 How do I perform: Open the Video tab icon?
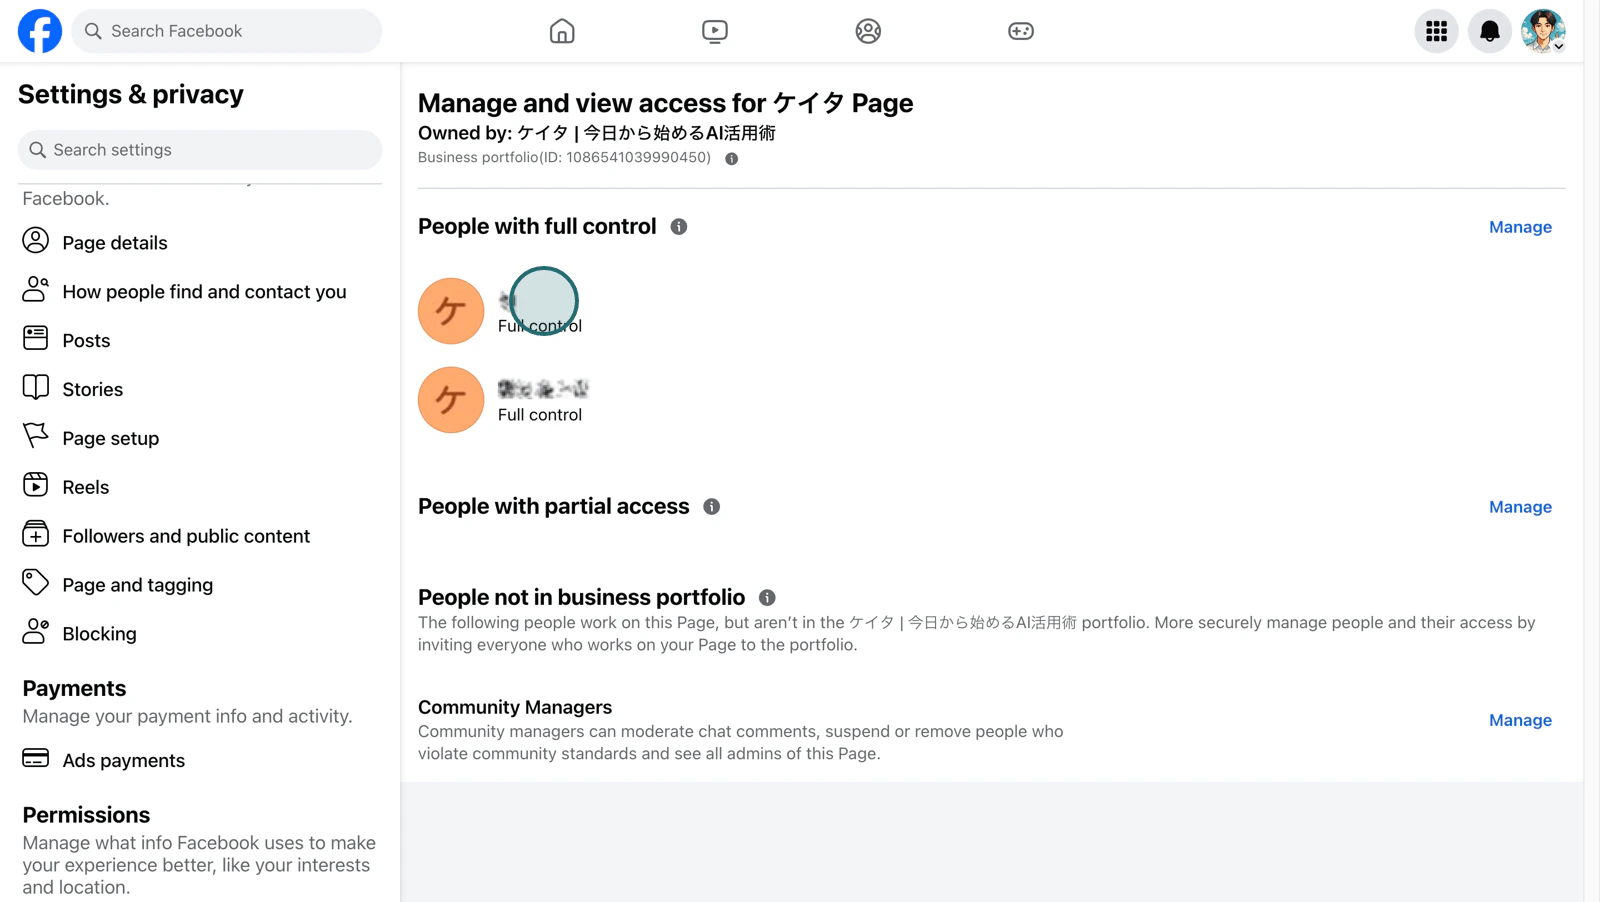715,31
